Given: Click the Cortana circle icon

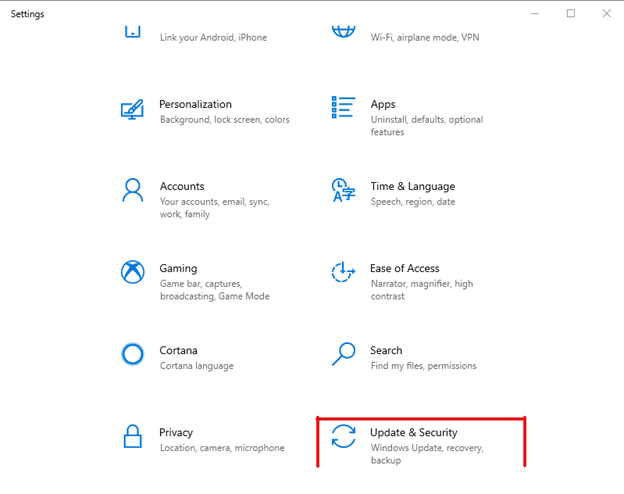Looking at the screenshot, I should pyautogui.click(x=133, y=354).
